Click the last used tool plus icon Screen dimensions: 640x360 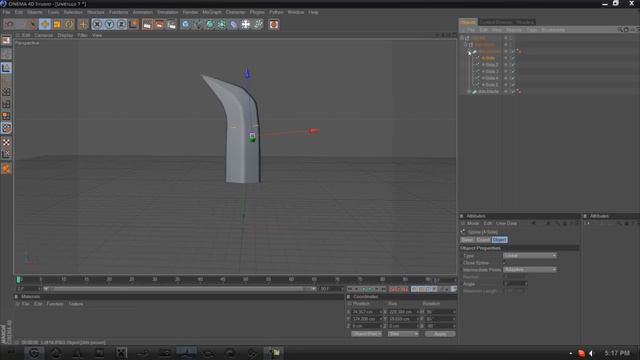pos(83,24)
